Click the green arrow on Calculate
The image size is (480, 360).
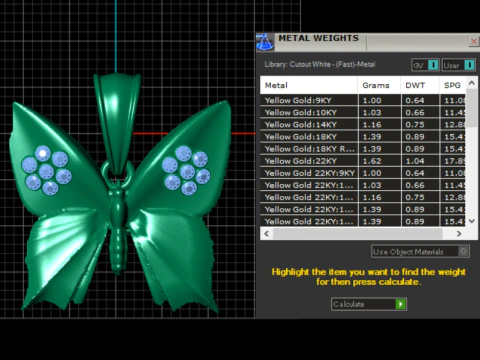[400, 304]
